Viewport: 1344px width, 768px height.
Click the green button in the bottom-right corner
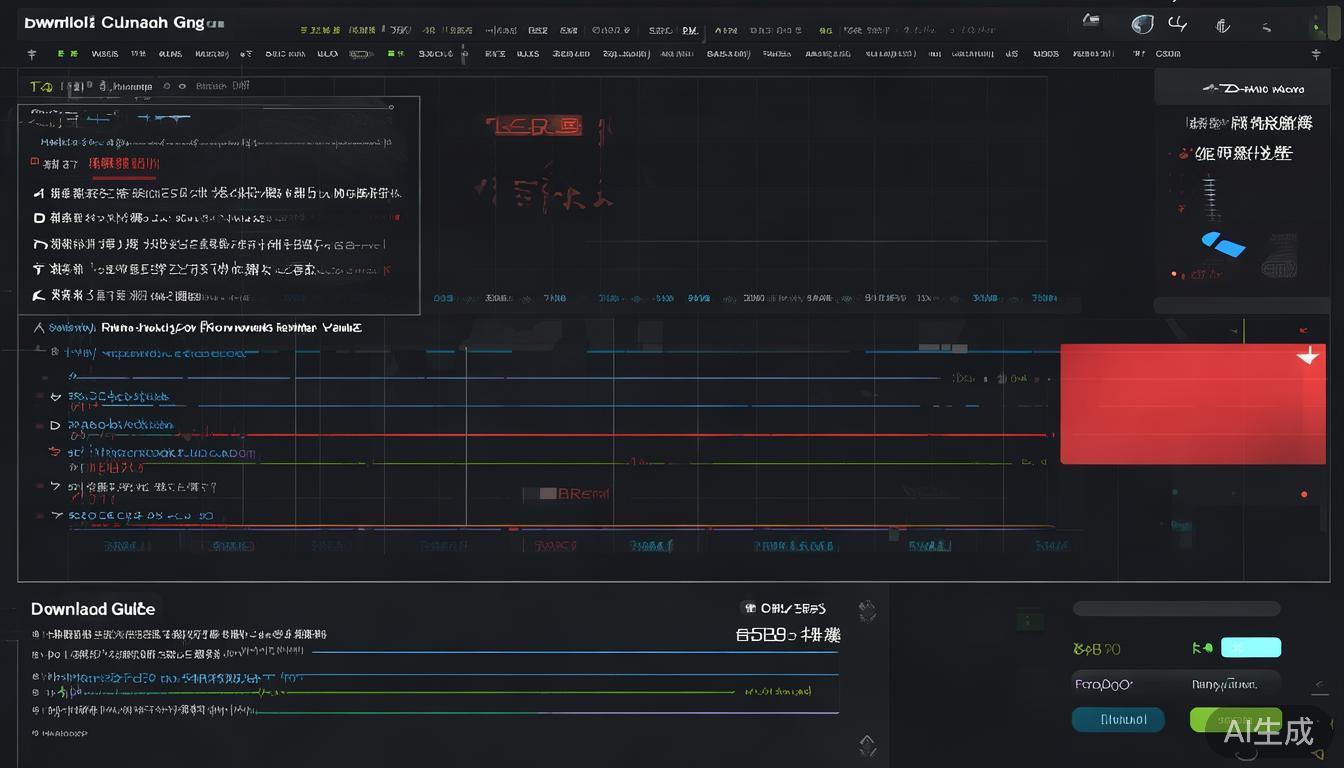(1235, 719)
